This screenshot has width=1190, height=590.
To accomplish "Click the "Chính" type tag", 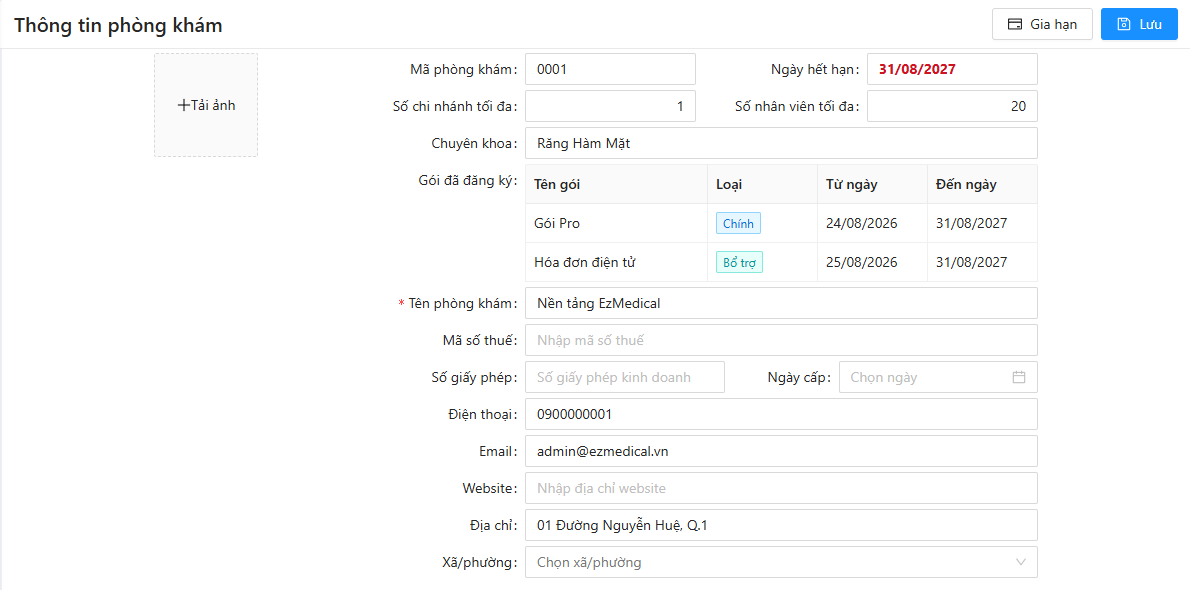I will pos(738,223).
